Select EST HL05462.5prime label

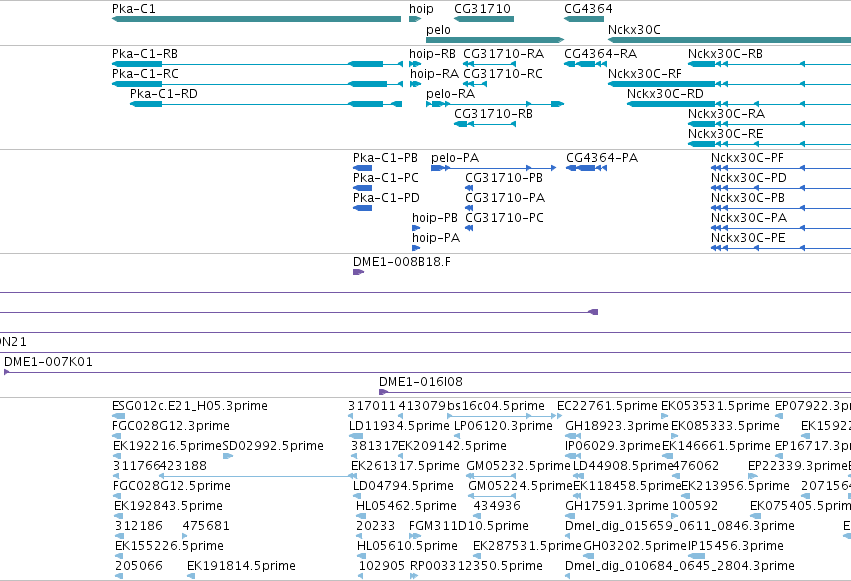[407, 506]
